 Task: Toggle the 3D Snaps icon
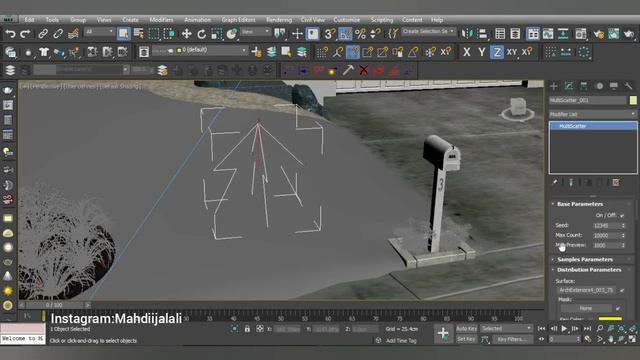pos(330,33)
